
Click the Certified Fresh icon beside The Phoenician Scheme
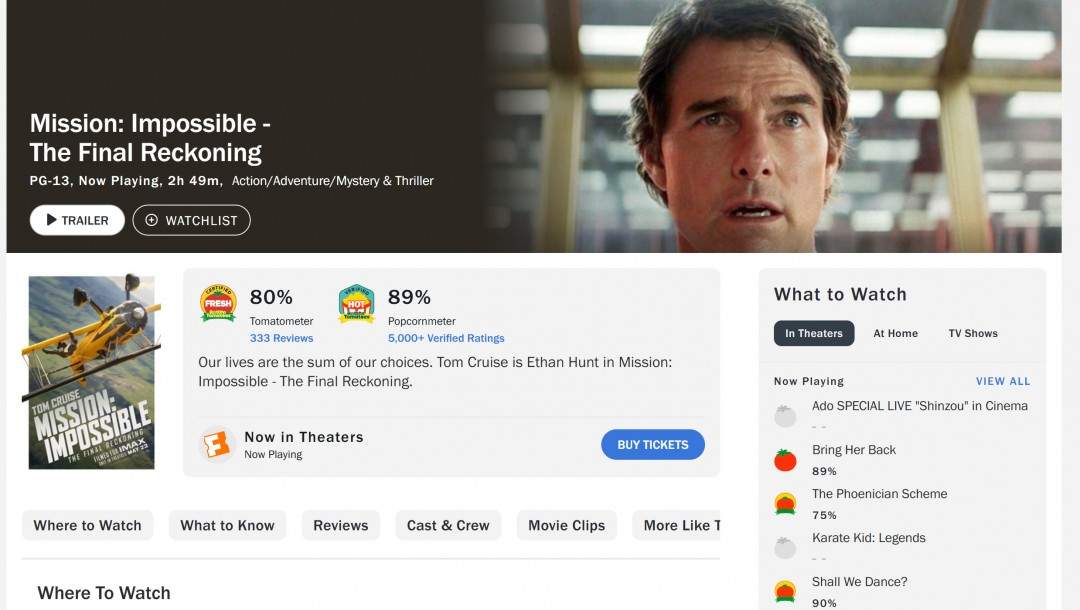(x=785, y=504)
